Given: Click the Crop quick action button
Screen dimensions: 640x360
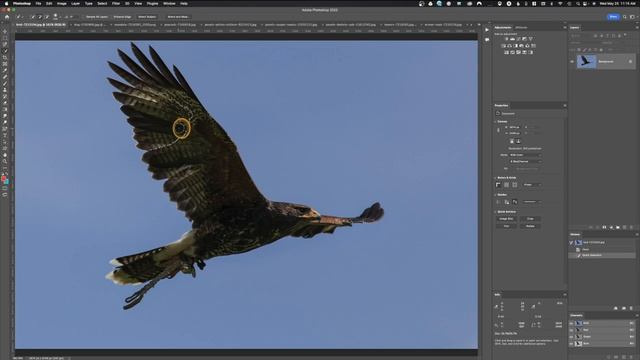Looking at the screenshot, I should (530, 219).
